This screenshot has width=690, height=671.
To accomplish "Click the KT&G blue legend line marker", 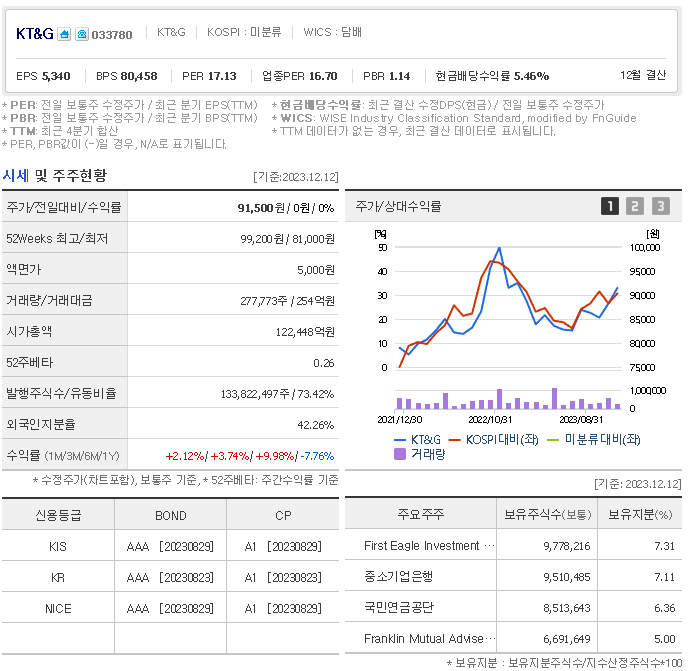I will pyautogui.click(x=400, y=440).
